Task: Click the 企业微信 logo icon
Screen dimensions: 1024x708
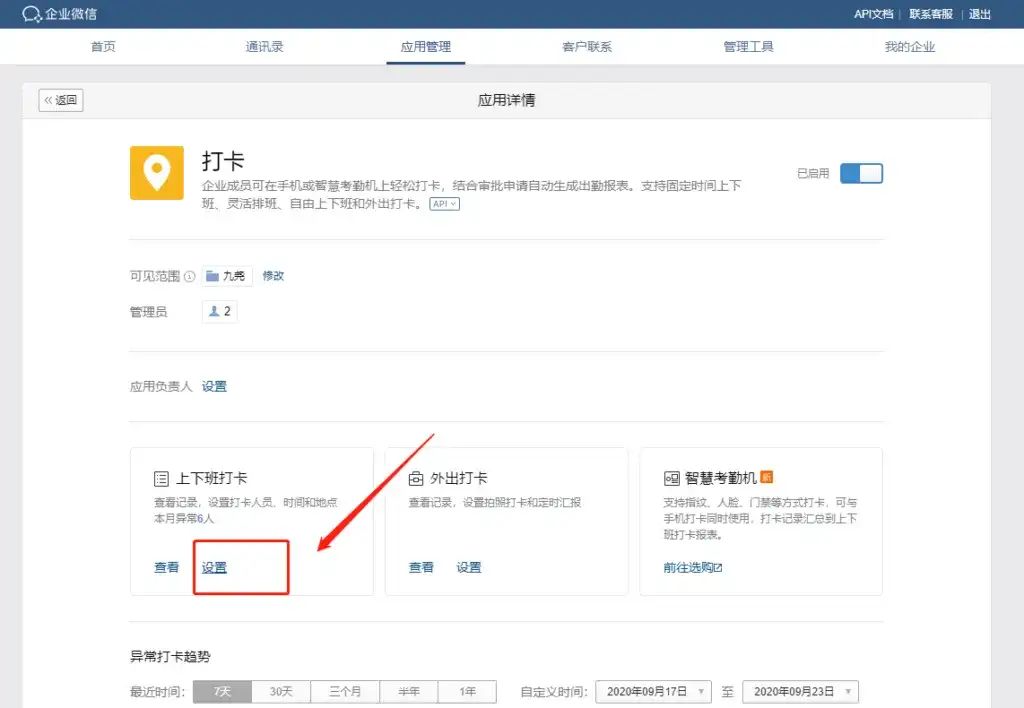Action: click(x=32, y=14)
